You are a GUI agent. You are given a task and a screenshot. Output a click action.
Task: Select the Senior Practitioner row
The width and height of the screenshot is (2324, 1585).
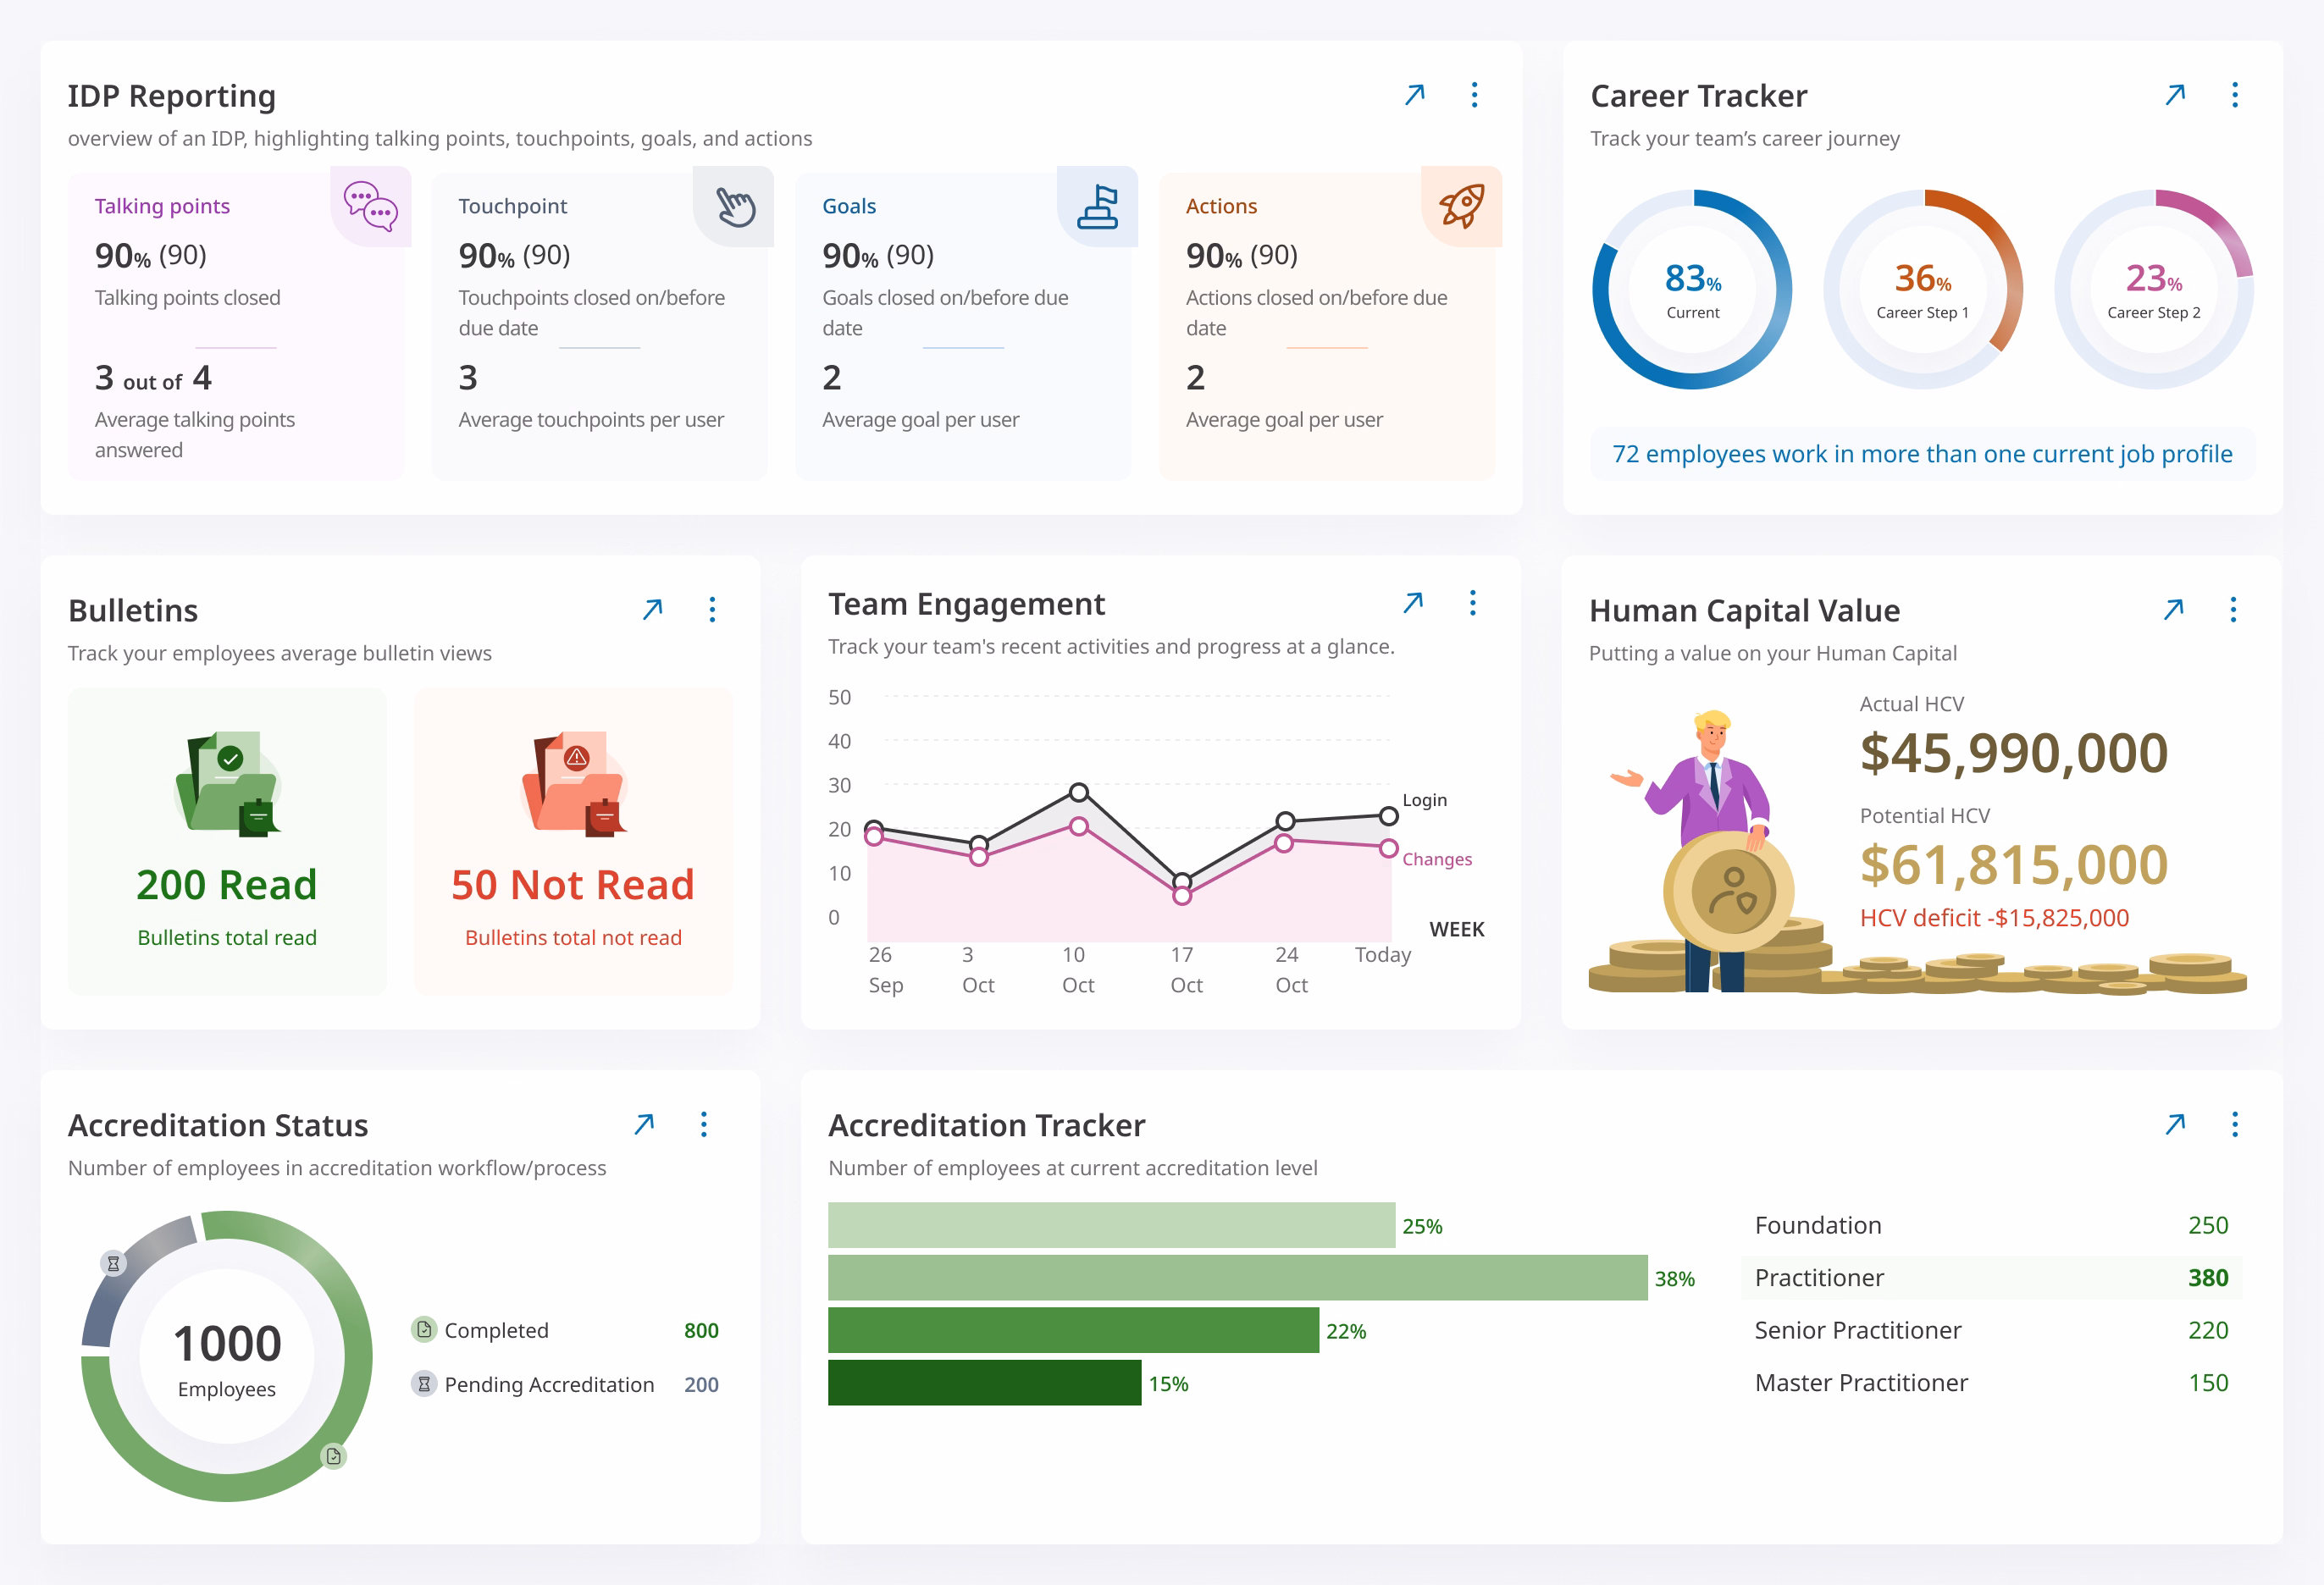tap(1991, 1330)
